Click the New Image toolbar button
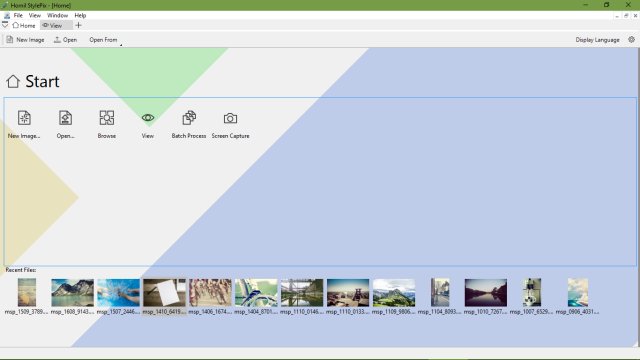The width and height of the screenshot is (640, 360). point(25,40)
